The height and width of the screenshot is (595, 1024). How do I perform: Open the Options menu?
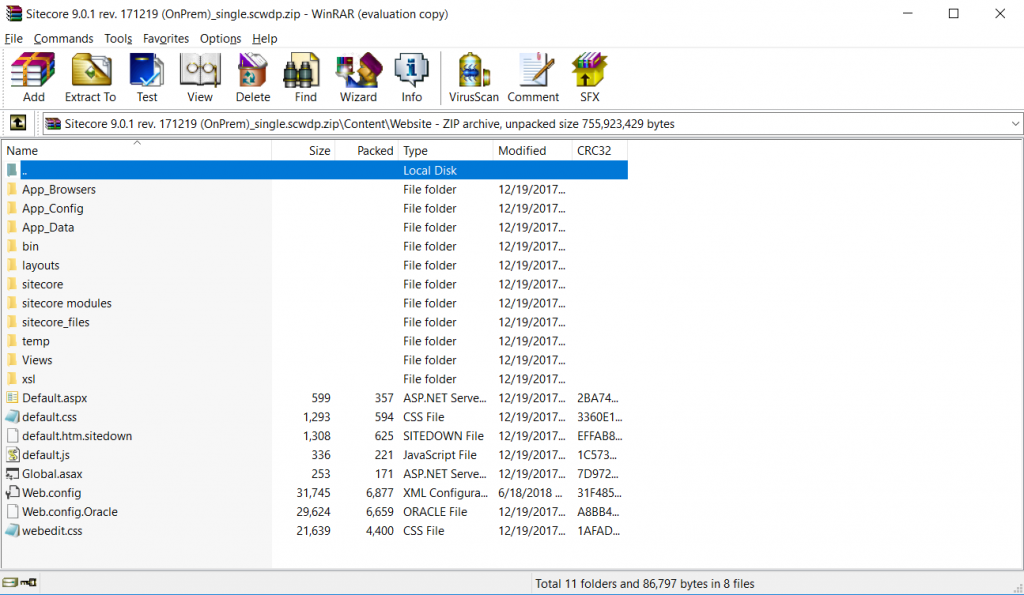(220, 38)
